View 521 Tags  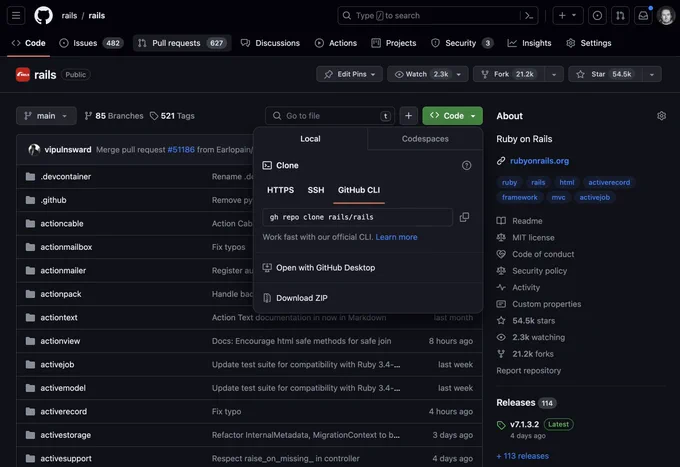click(x=172, y=116)
